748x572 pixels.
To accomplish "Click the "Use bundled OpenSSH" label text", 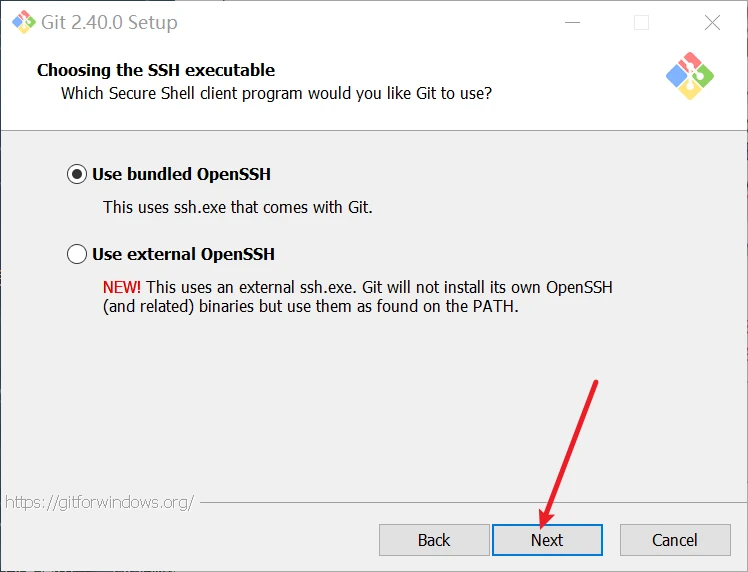I will pyautogui.click(x=181, y=174).
